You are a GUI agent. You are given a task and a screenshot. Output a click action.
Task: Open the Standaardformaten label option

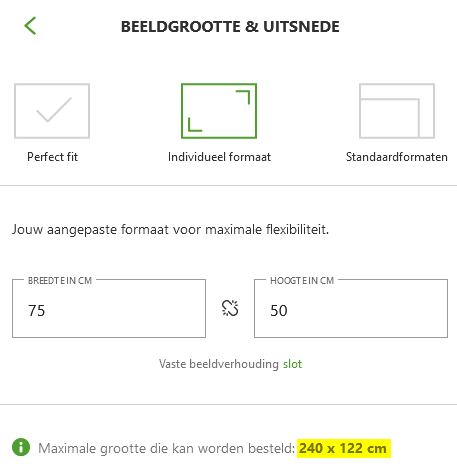[x=397, y=157]
